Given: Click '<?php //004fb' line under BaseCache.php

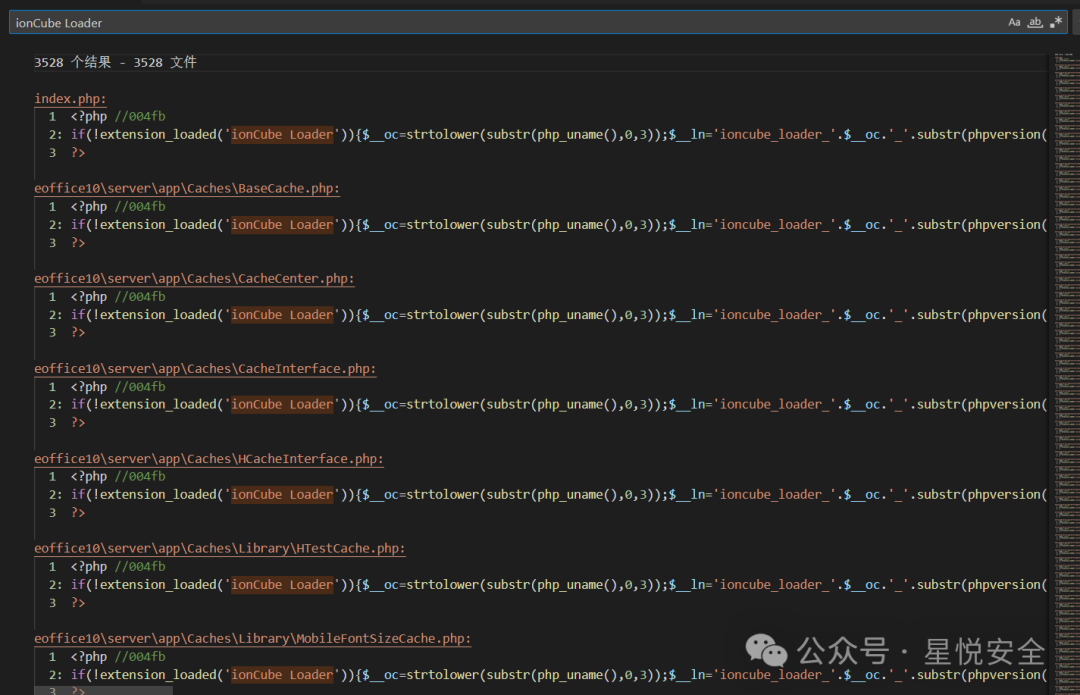Looking at the screenshot, I should tap(118, 207).
